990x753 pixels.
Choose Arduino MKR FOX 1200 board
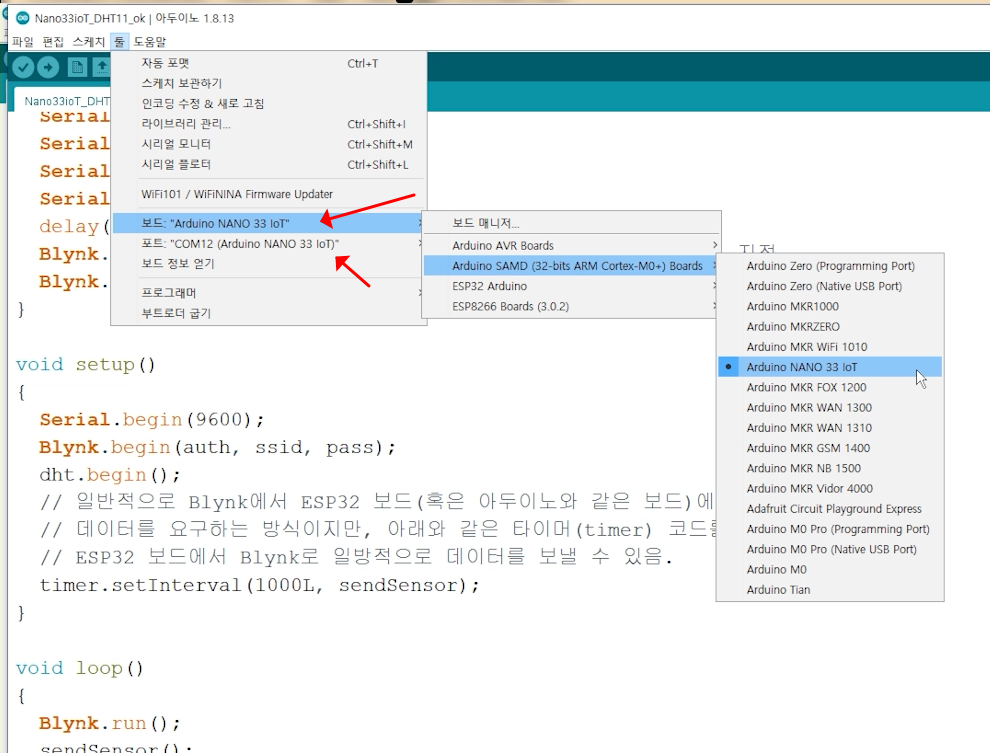tap(830, 387)
